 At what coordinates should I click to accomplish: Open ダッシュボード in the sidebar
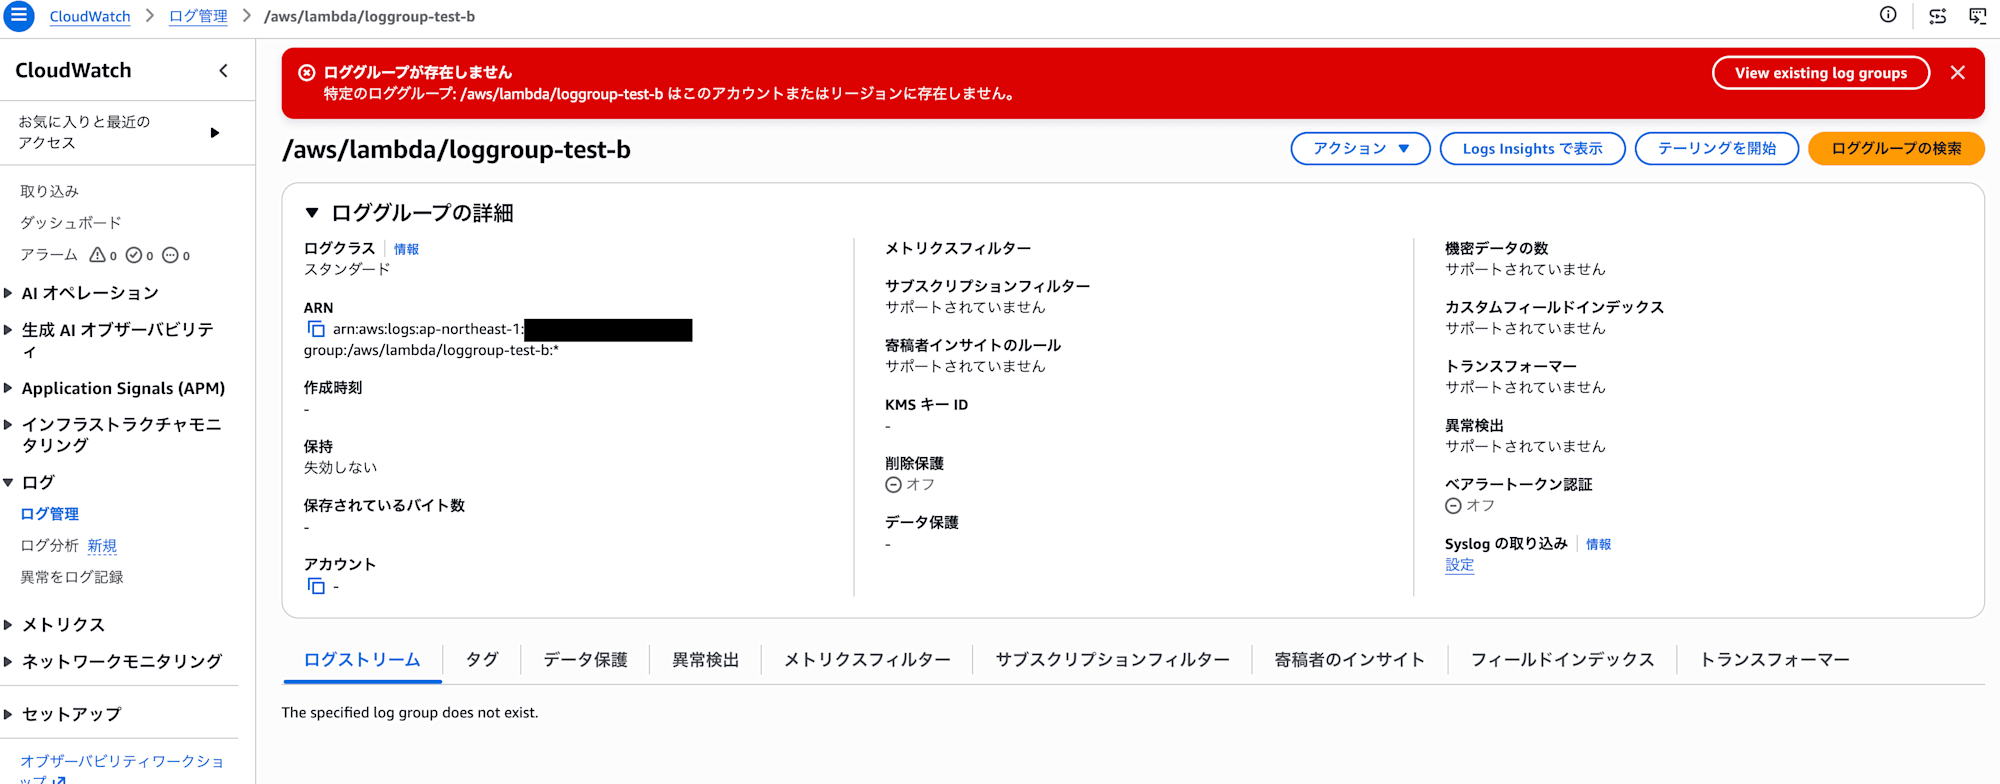71,223
